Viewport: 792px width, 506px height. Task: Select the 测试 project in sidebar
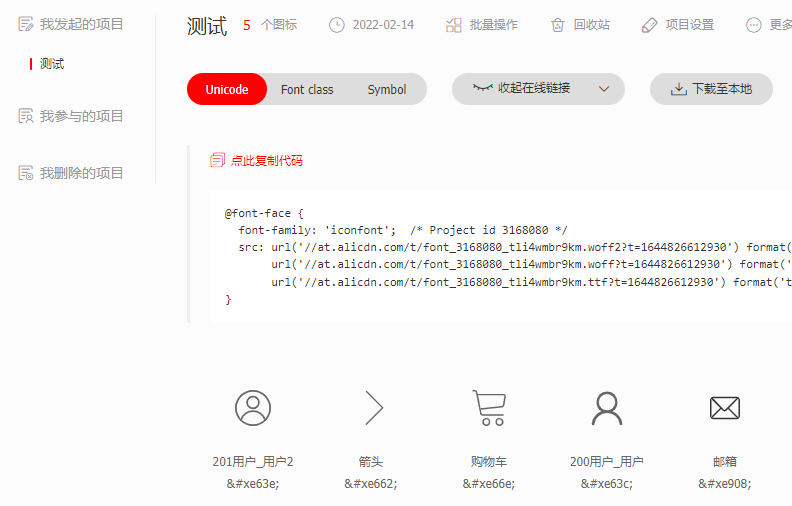tap(52, 64)
